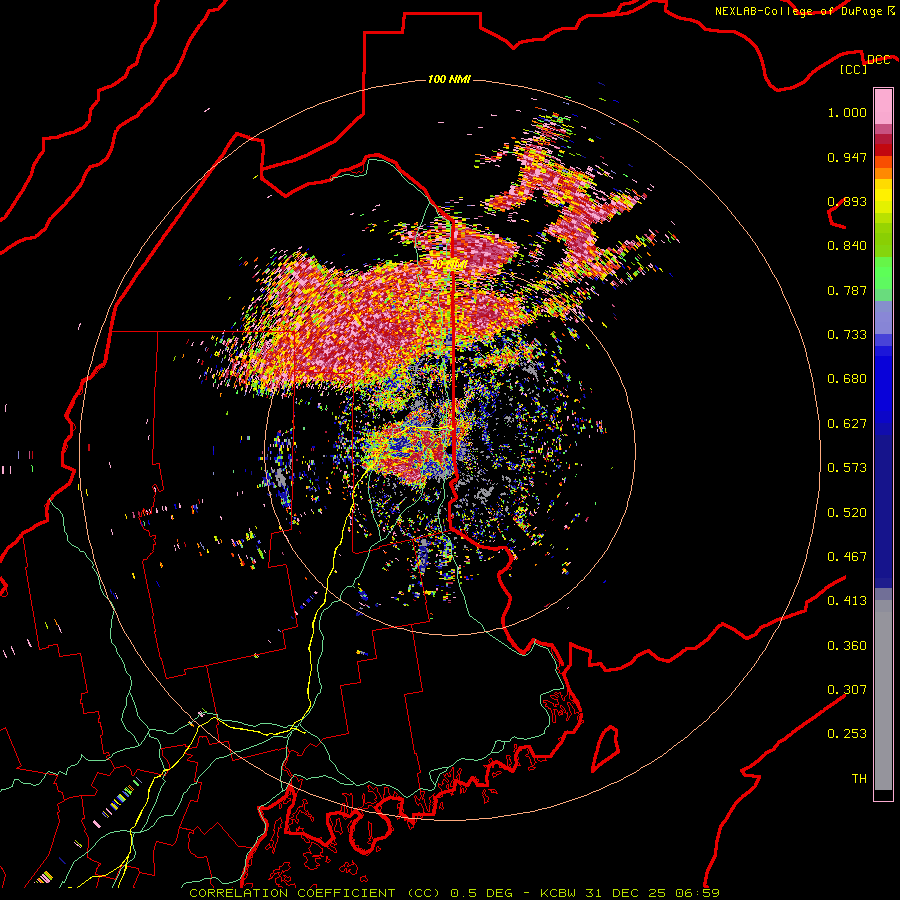Click the 100 NMI range ring label
The width and height of the screenshot is (900, 900).
pos(449,79)
